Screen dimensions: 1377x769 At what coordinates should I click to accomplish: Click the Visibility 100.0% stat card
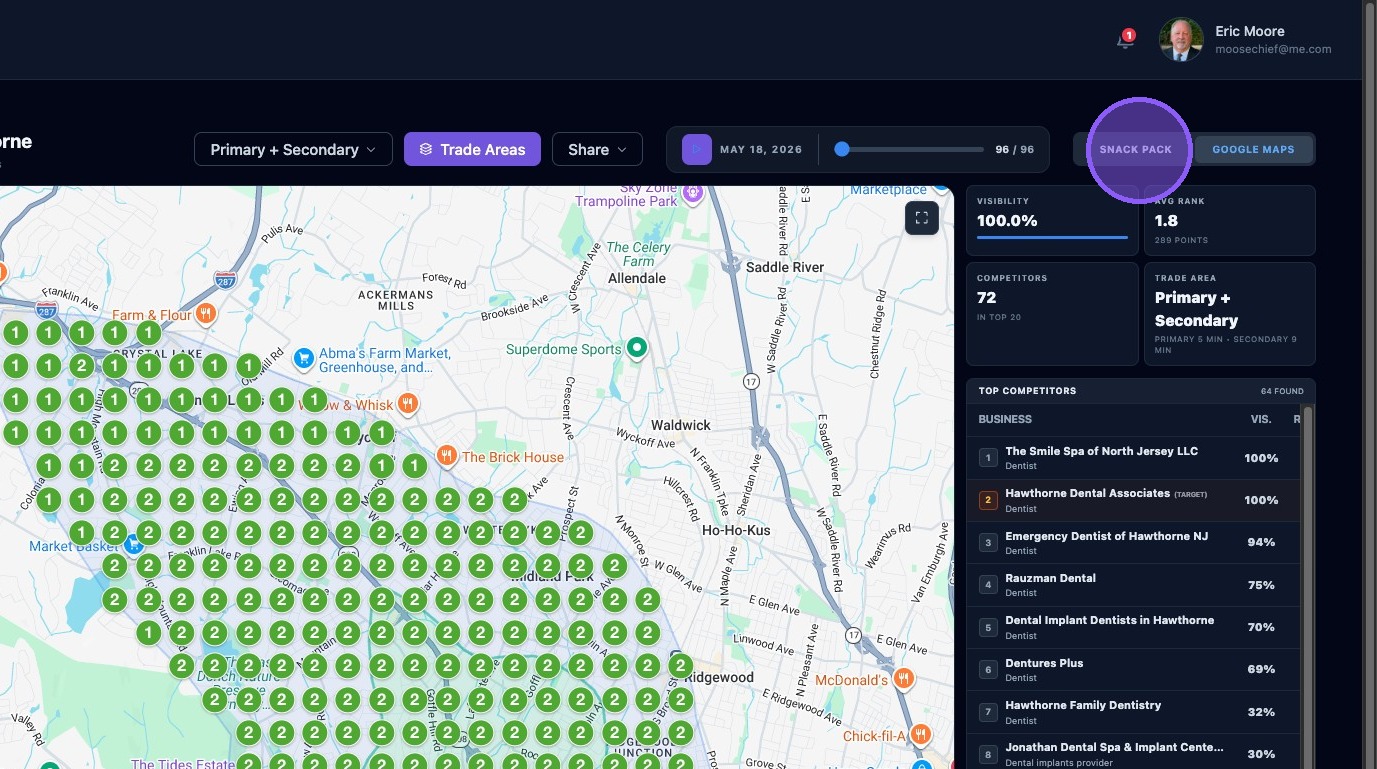1052,220
